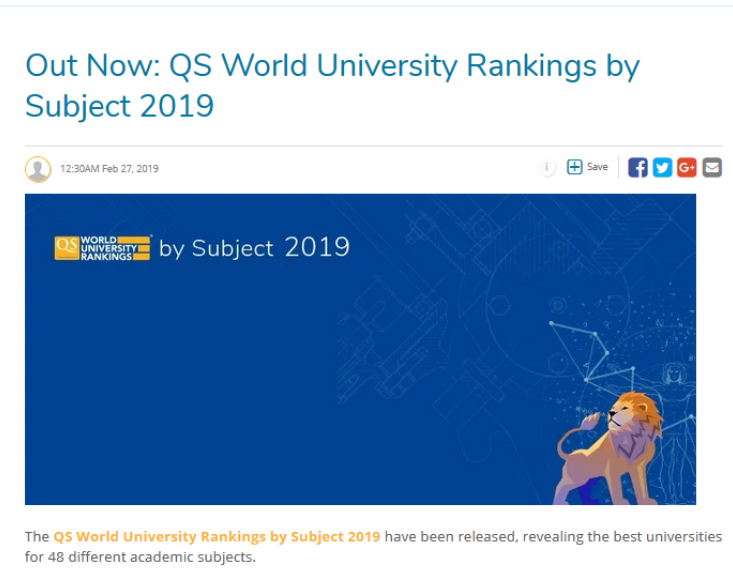
Task: Click the email envelope share icon
Action: pyautogui.click(x=712, y=168)
